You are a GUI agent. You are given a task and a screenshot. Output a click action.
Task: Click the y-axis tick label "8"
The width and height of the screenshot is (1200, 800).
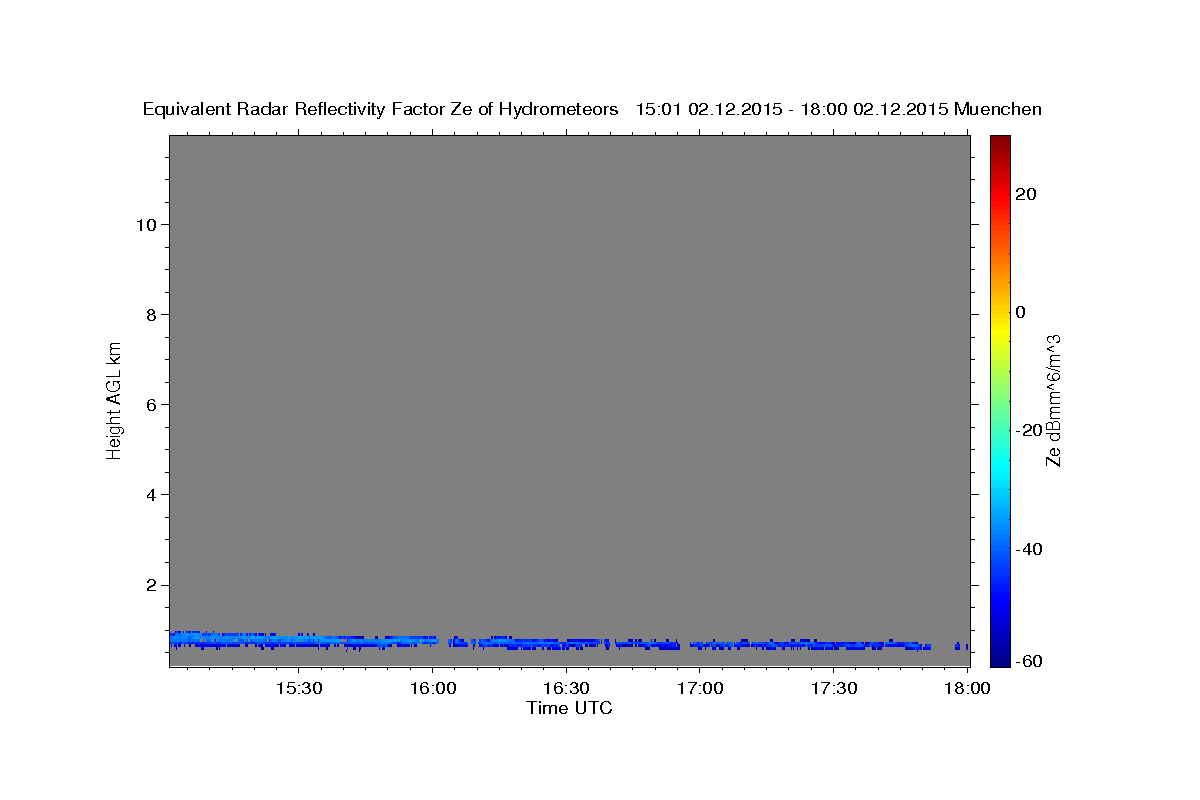pyautogui.click(x=150, y=315)
